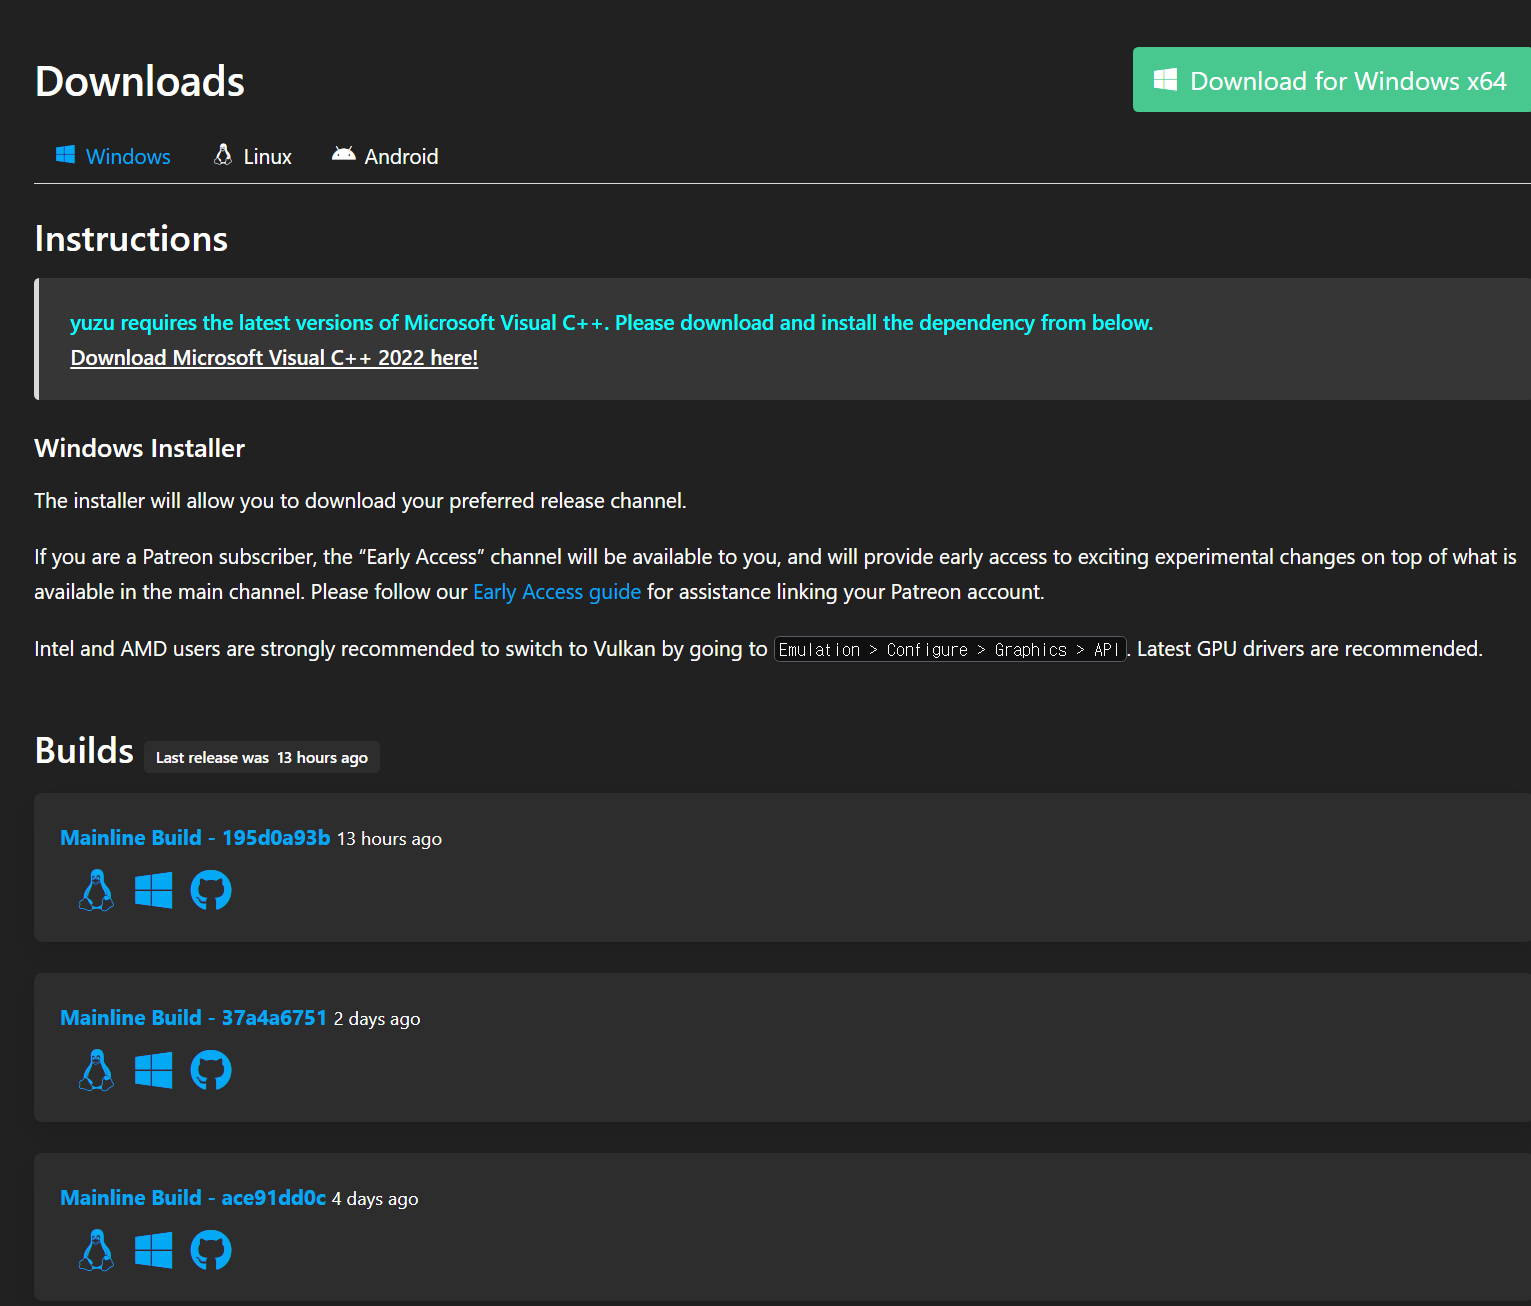Open GitHub icon for build 37a4a6751
The height and width of the screenshot is (1306, 1531).
point(211,1070)
